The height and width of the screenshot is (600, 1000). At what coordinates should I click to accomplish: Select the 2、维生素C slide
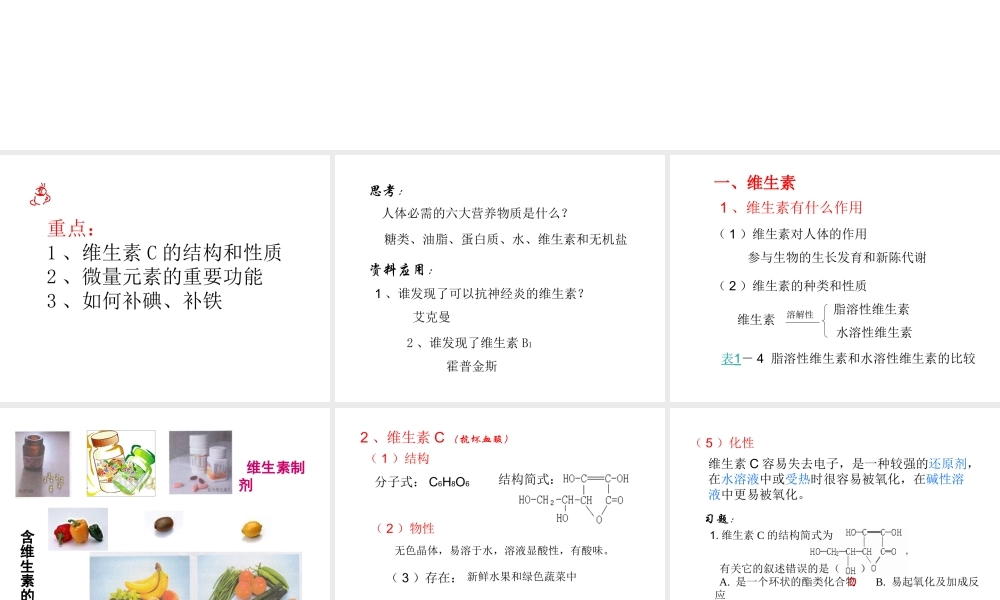498,510
